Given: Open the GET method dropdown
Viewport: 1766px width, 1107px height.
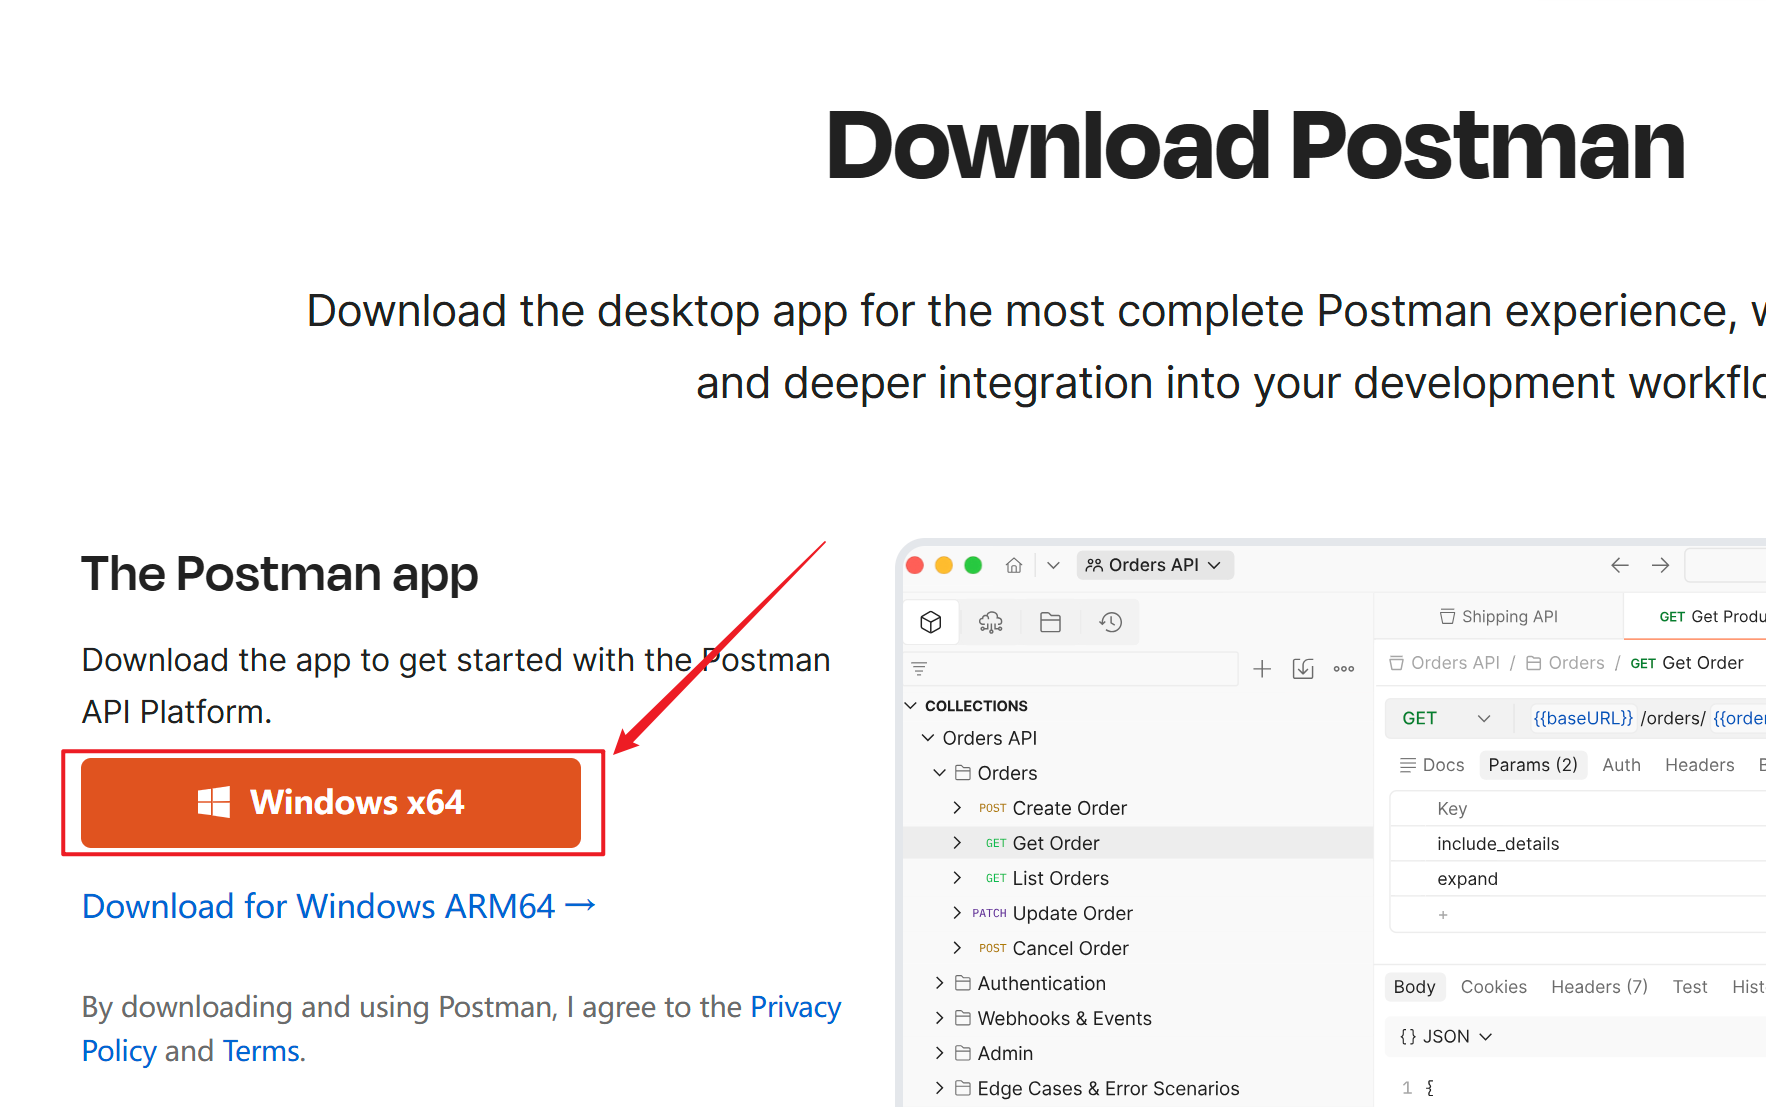Looking at the screenshot, I should click(1446, 718).
